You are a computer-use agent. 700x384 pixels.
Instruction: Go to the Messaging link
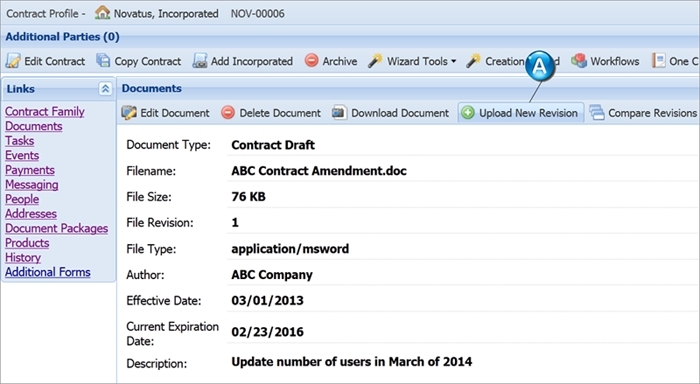click(x=31, y=184)
